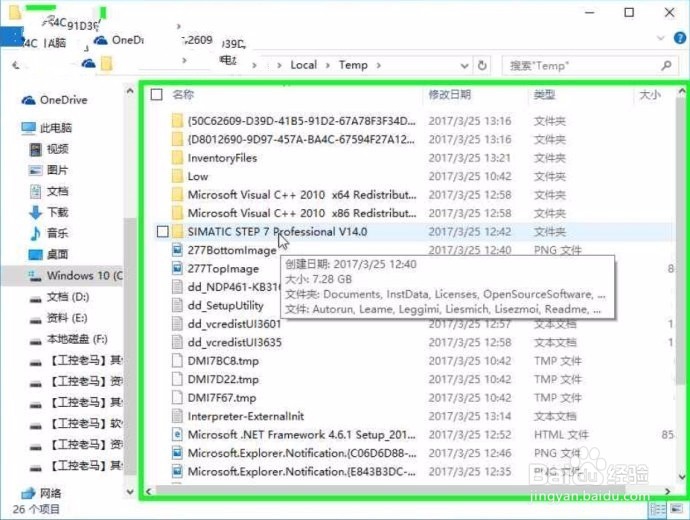Screen dimensions: 690x520
Task: Switch to large icons view in the status bar
Action: click(x=676, y=509)
